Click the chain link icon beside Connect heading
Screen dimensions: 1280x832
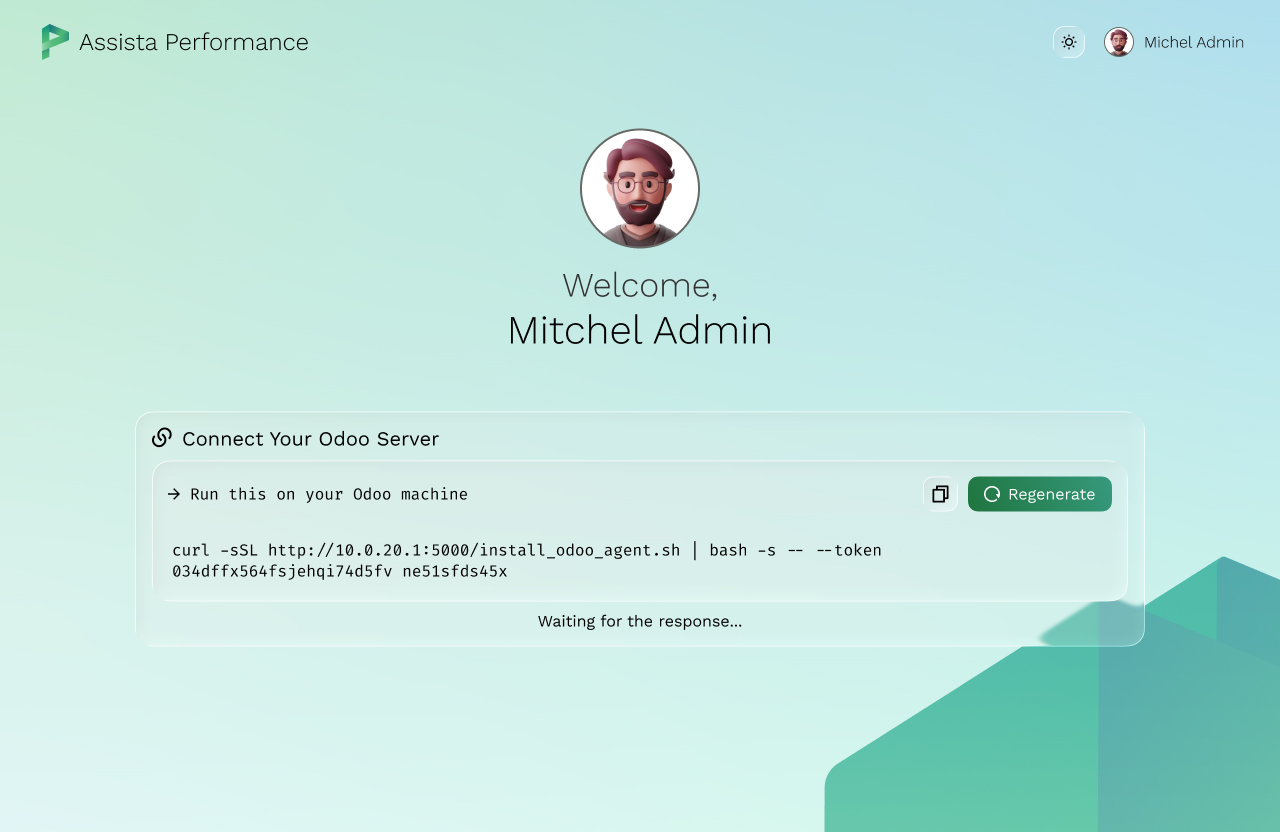162,438
